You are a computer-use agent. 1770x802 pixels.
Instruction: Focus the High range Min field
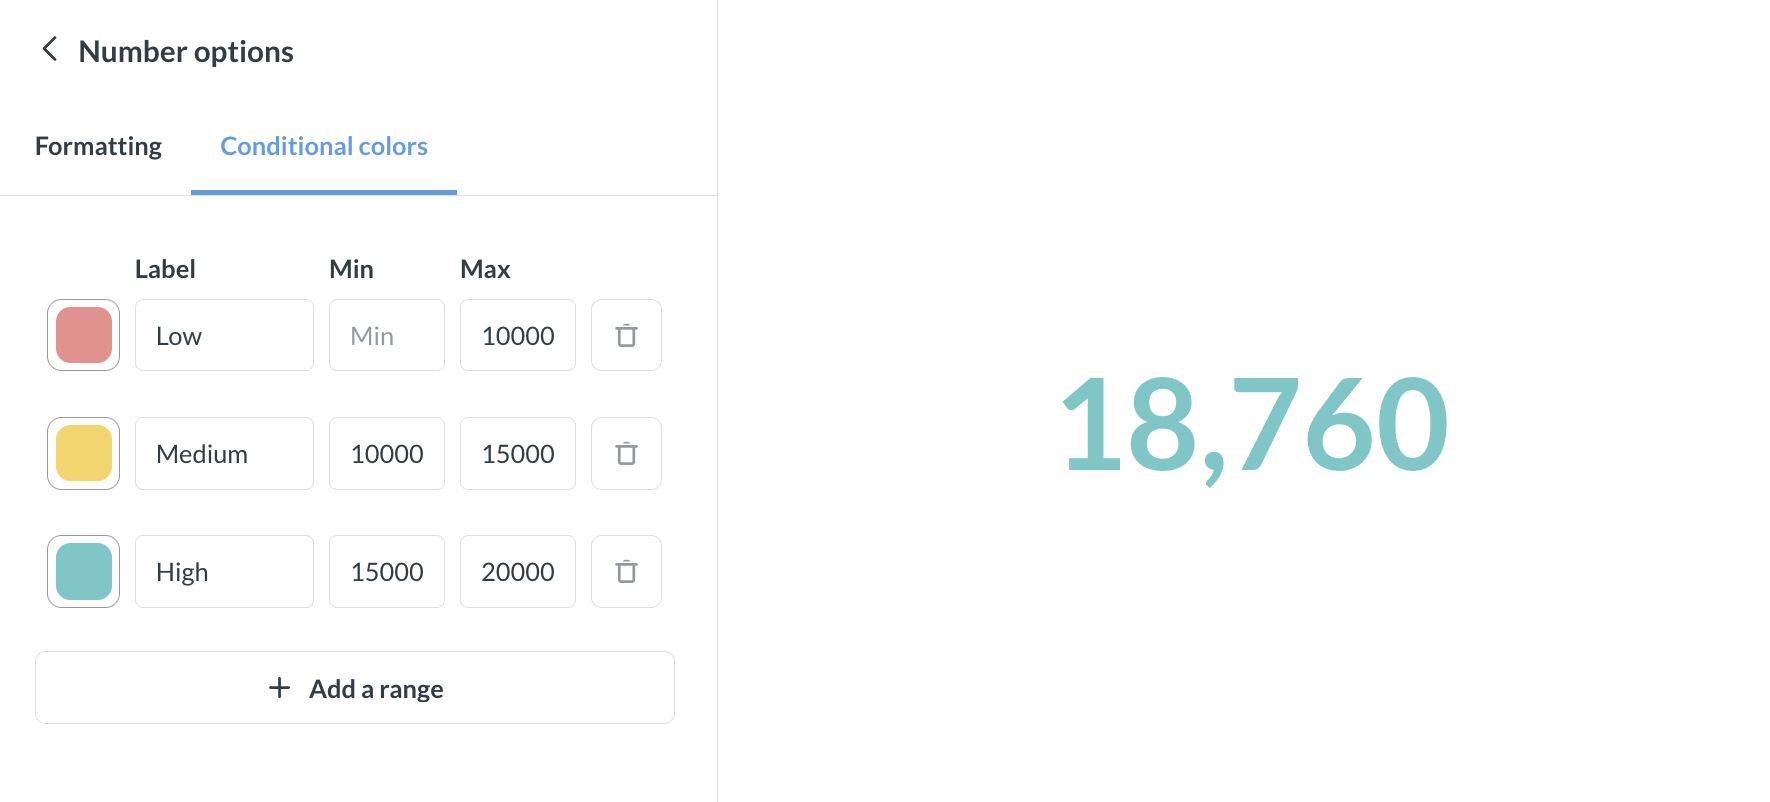click(x=386, y=571)
